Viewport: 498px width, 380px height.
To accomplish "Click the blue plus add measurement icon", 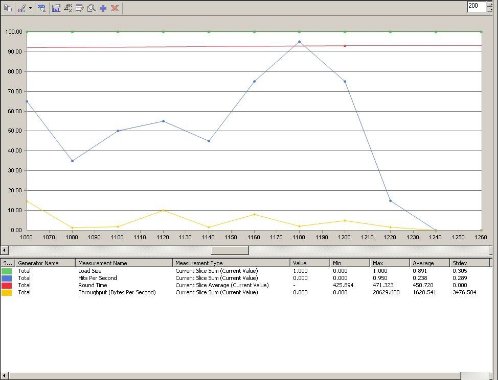I will pyautogui.click(x=103, y=8).
